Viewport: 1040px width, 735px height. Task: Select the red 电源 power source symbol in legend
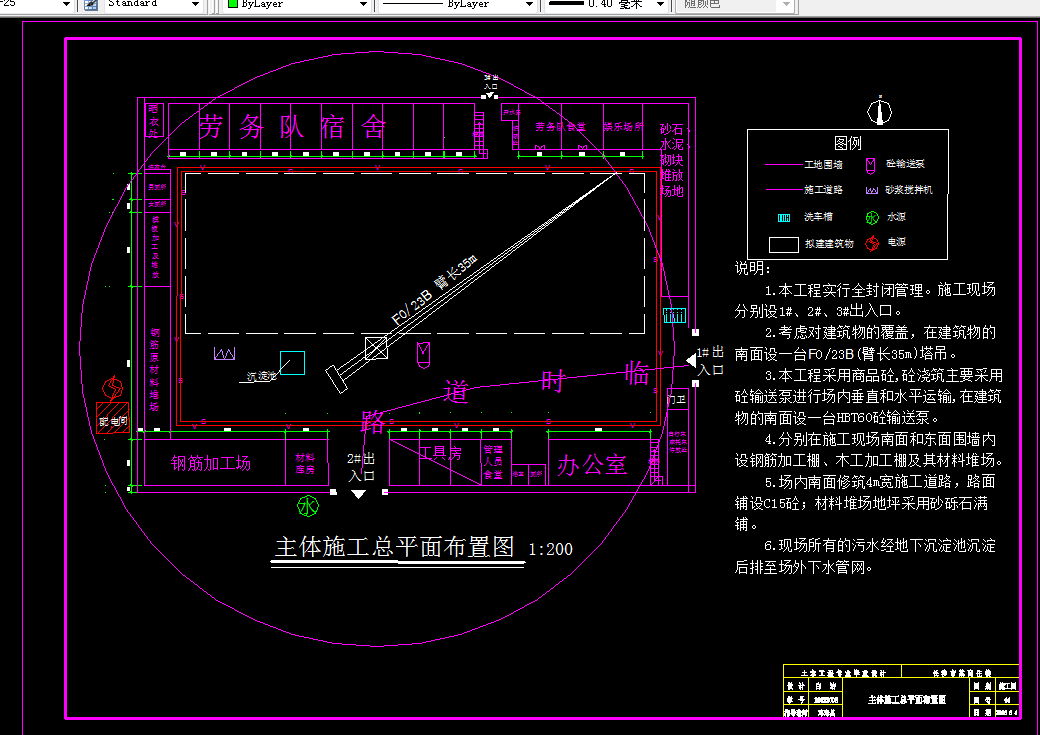(871, 242)
